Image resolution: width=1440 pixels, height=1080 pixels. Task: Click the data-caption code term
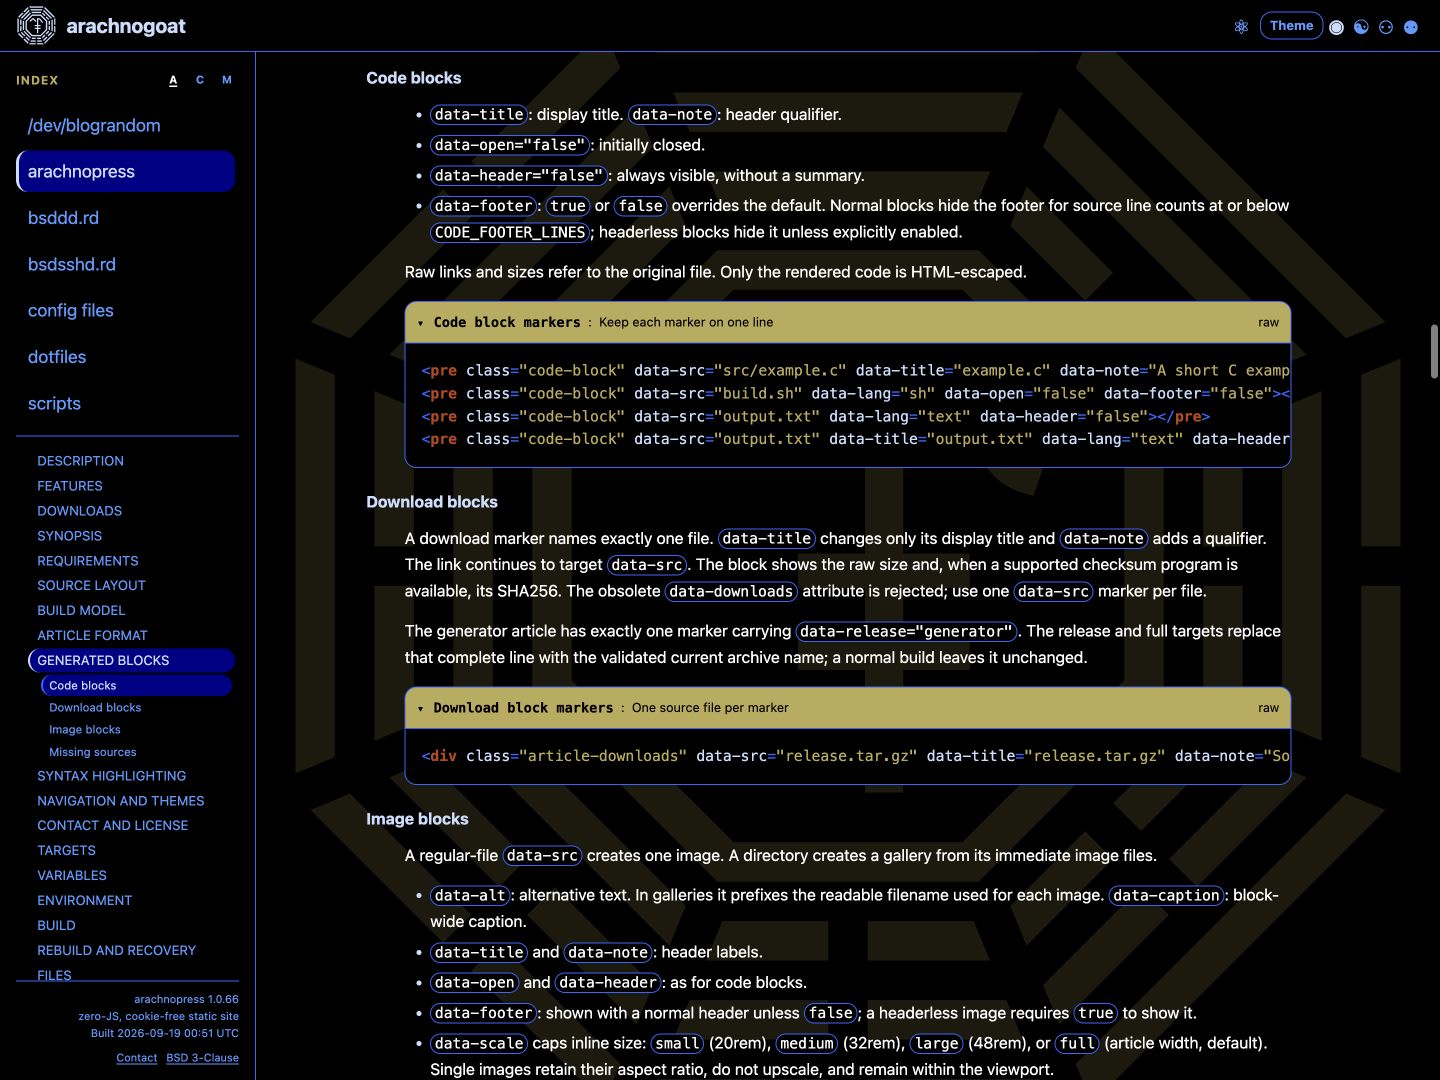click(1166, 895)
